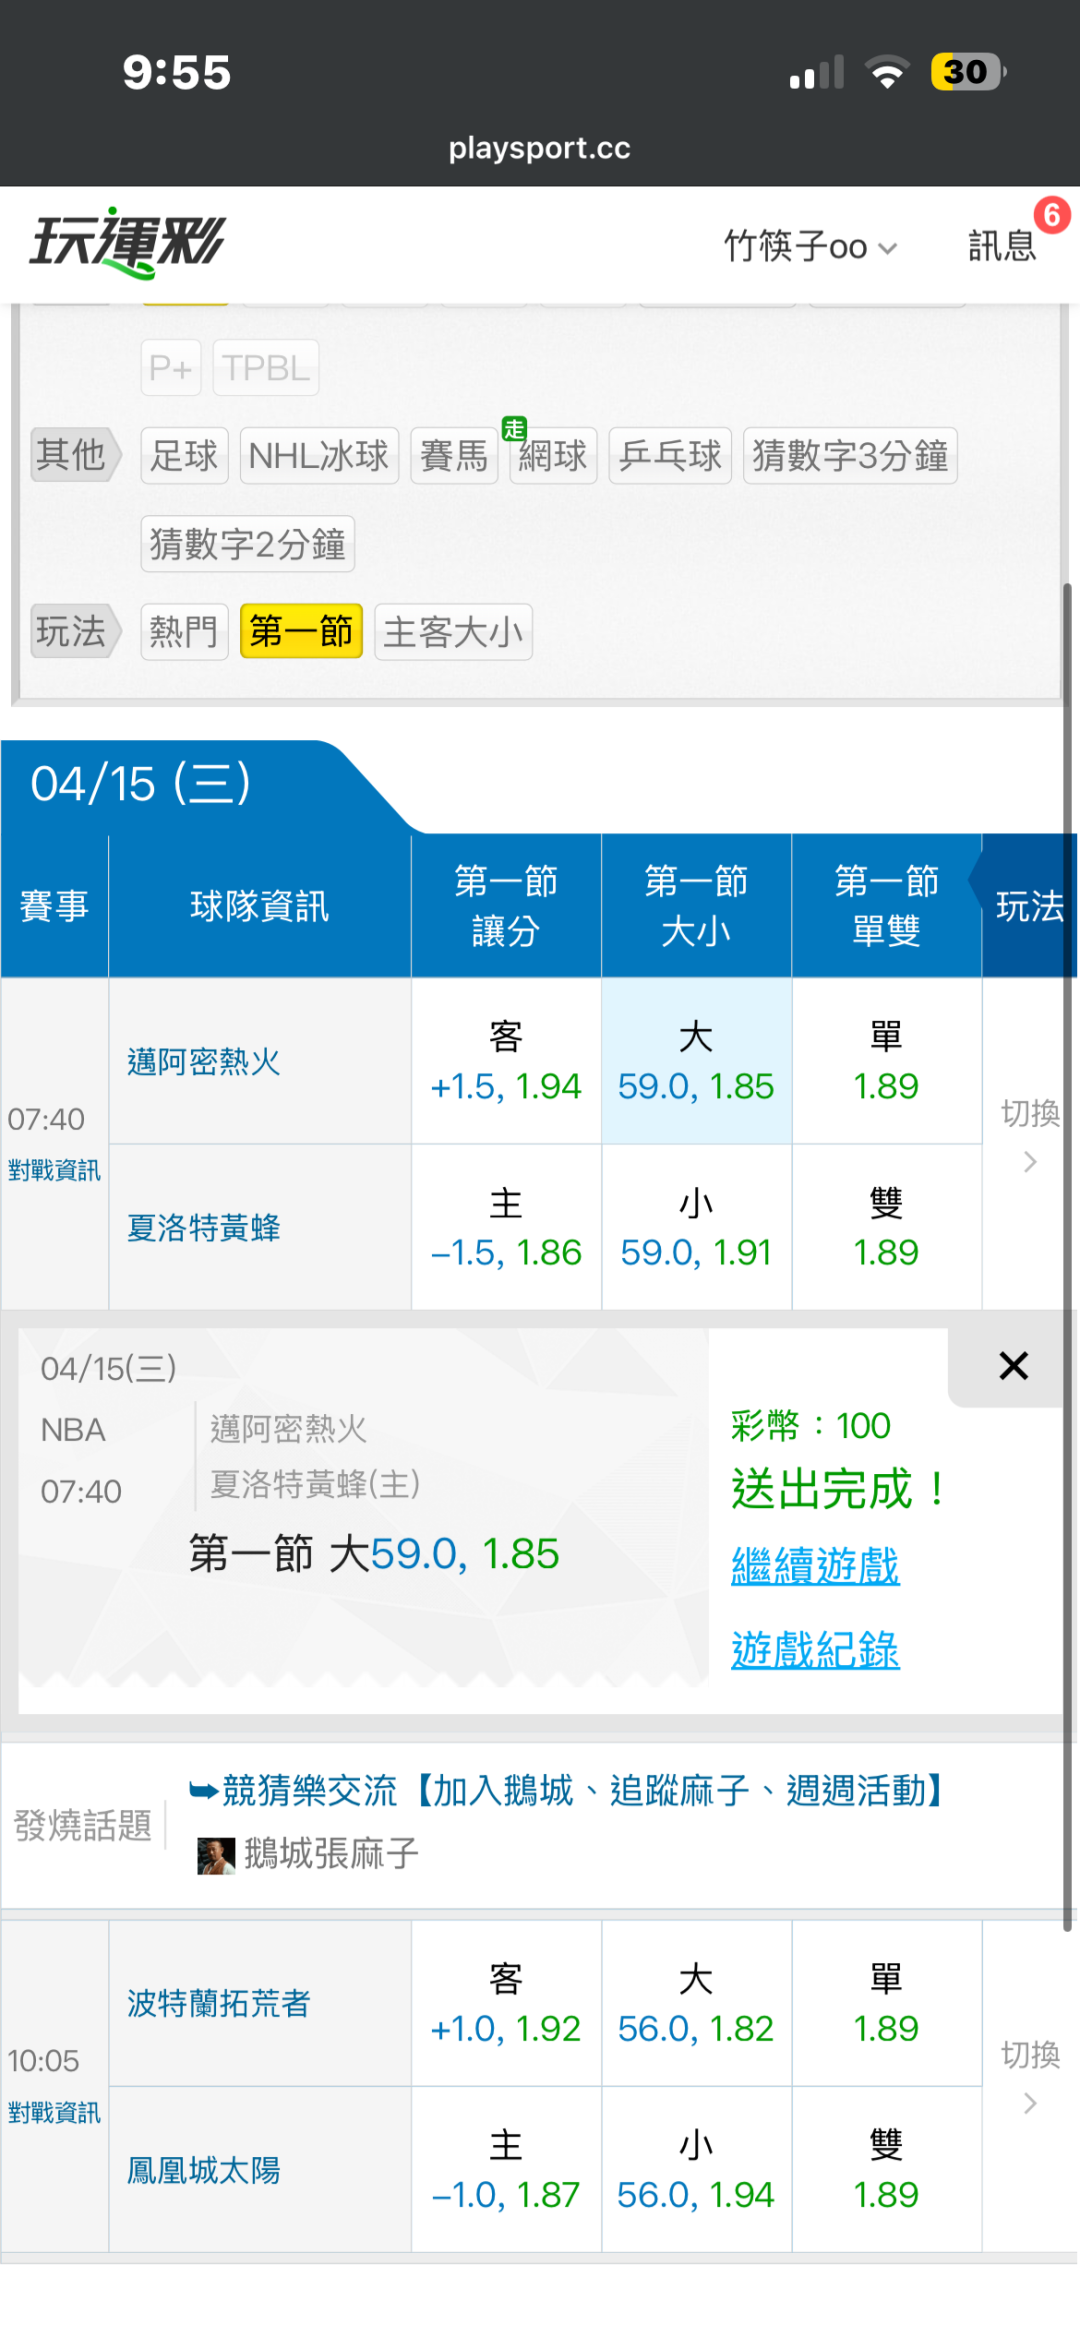Select the 第一節 play type tab
1080x2337 pixels.
(301, 632)
